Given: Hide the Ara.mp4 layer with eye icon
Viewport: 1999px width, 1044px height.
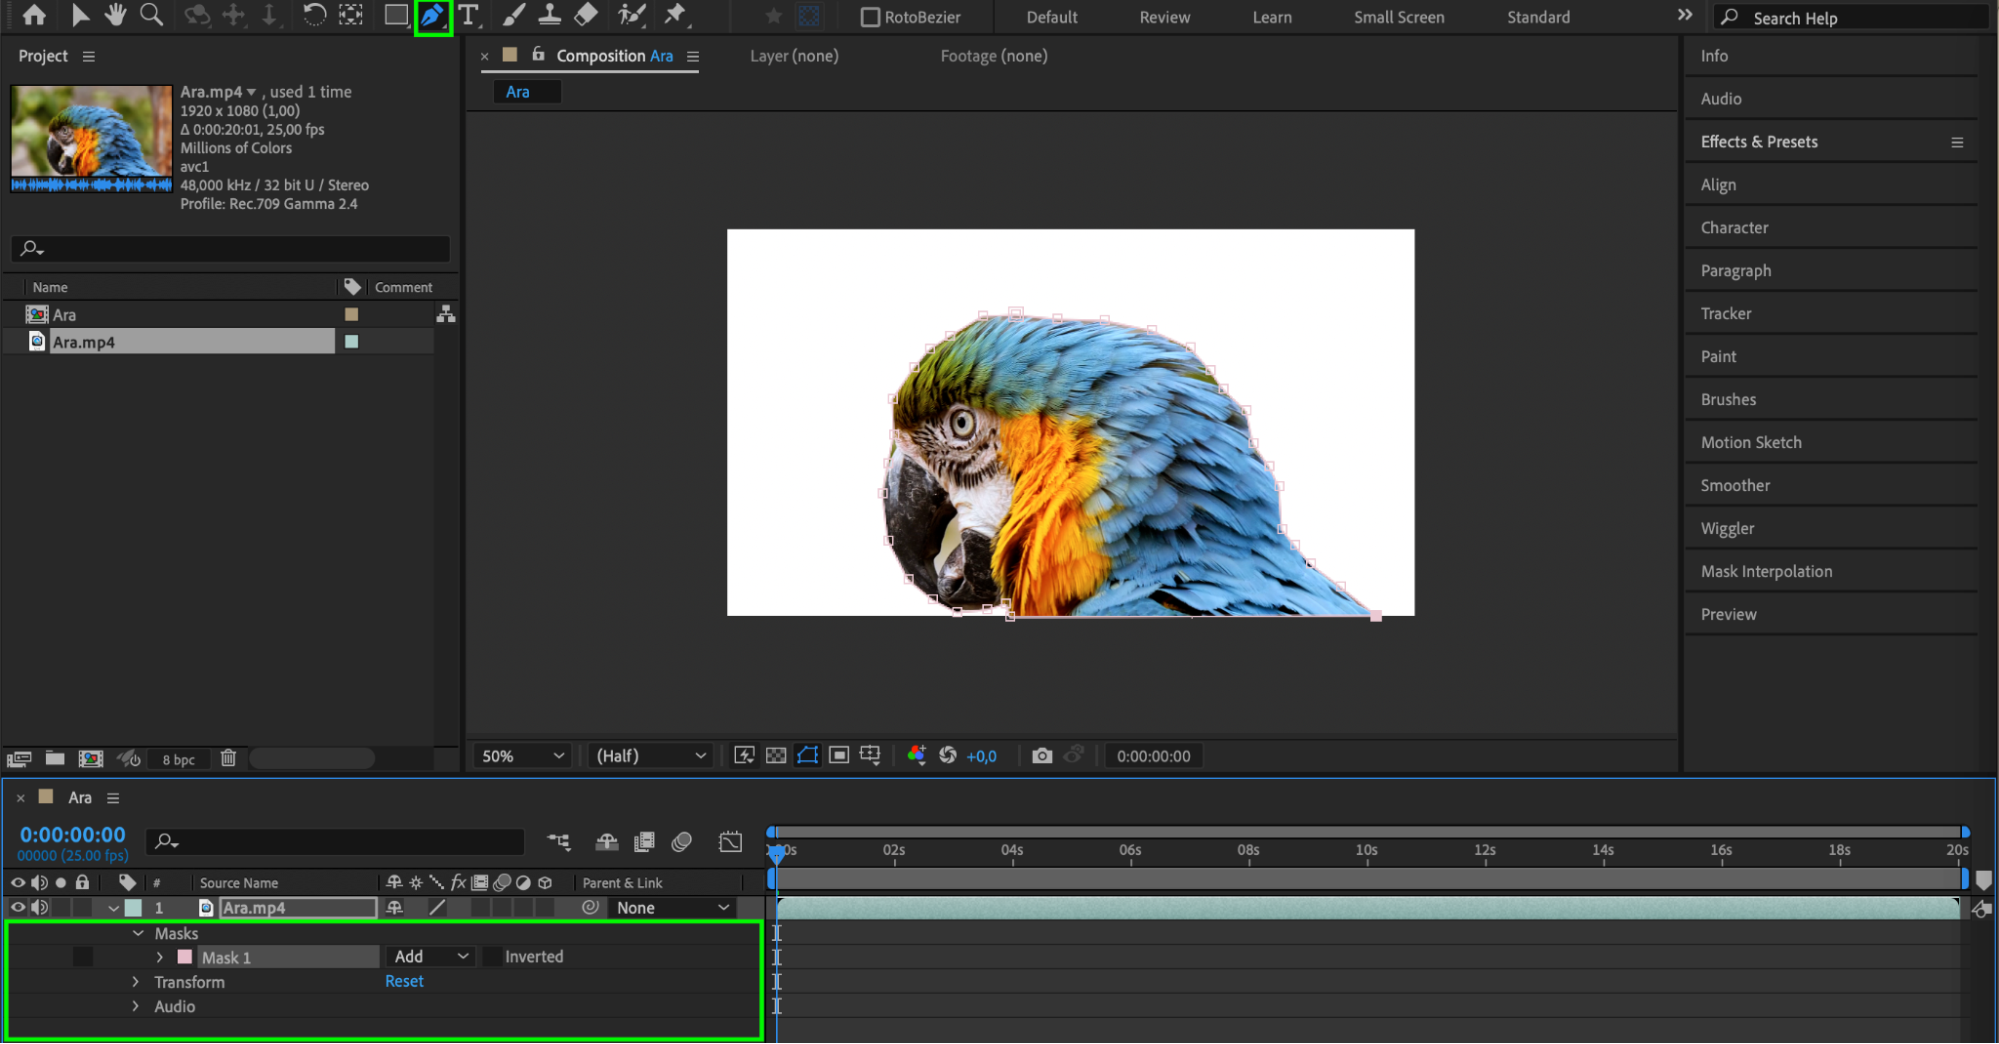Looking at the screenshot, I should (x=18, y=908).
